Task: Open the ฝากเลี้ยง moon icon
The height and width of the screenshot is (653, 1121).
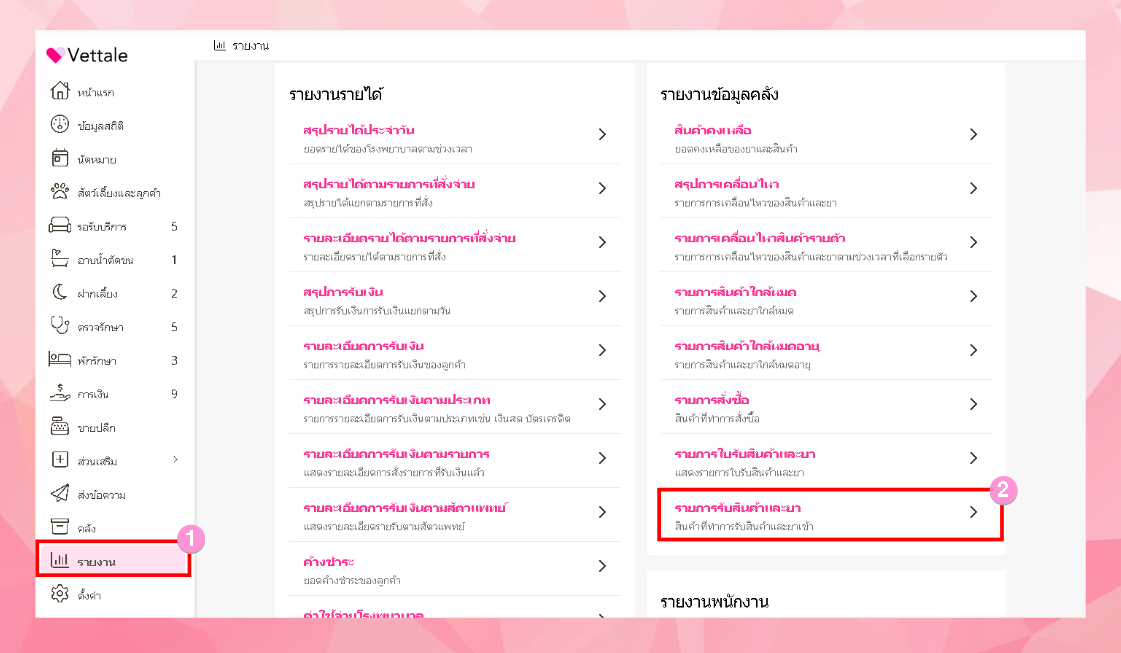Action: tap(59, 293)
